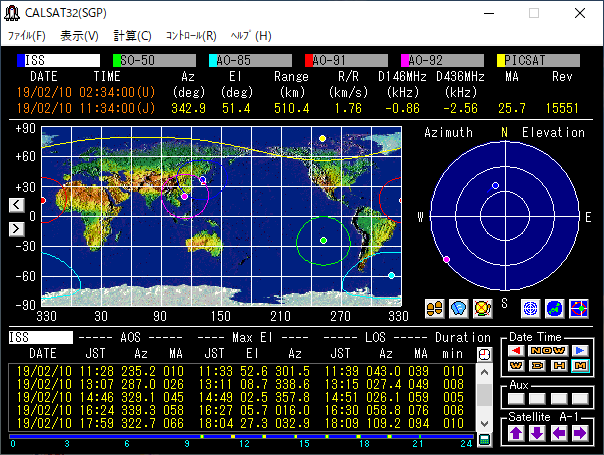Open the 表示(V) menu
Image resolution: width=604 pixels, height=455 pixels.
tap(79, 36)
